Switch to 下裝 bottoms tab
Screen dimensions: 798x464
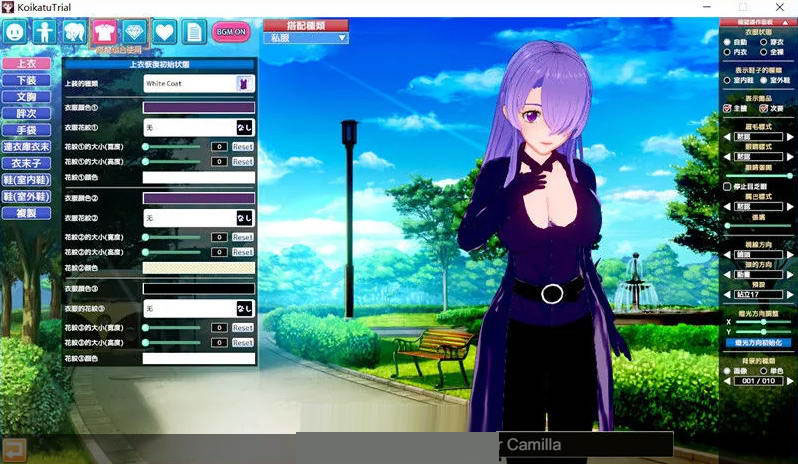[x=26, y=80]
